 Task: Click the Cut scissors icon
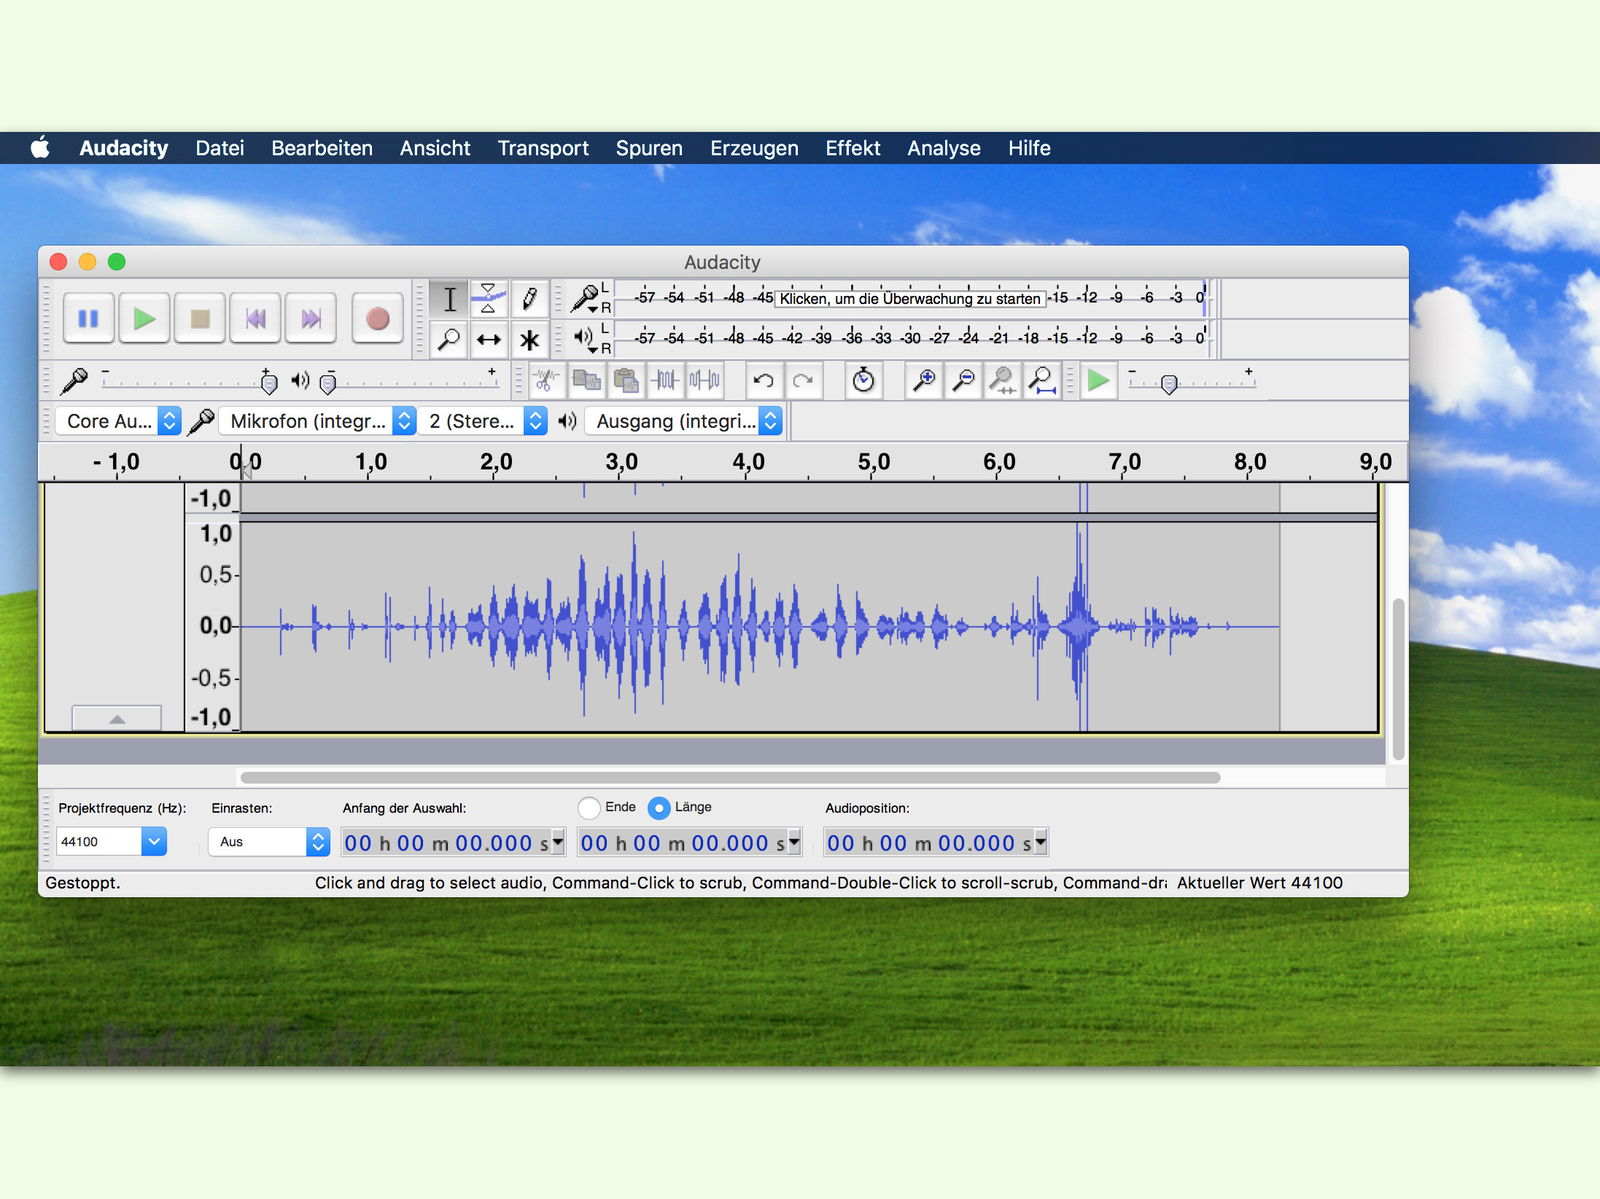click(x=546, y=380)
